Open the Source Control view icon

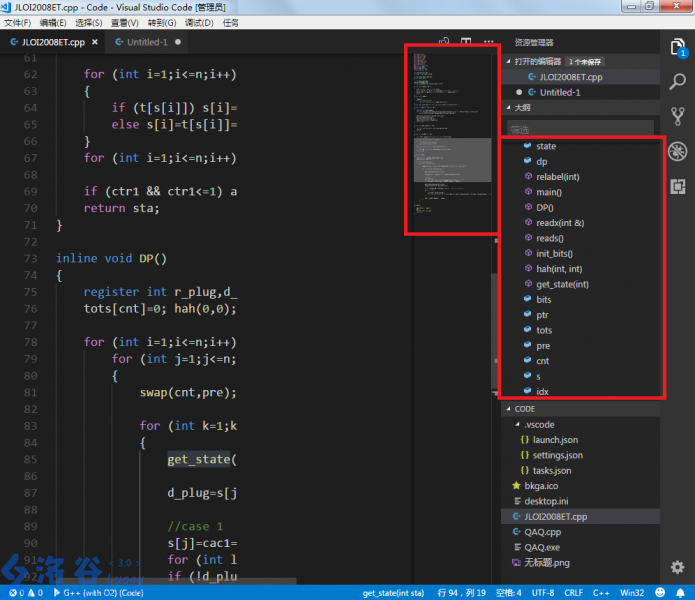[x=678, y=116]
